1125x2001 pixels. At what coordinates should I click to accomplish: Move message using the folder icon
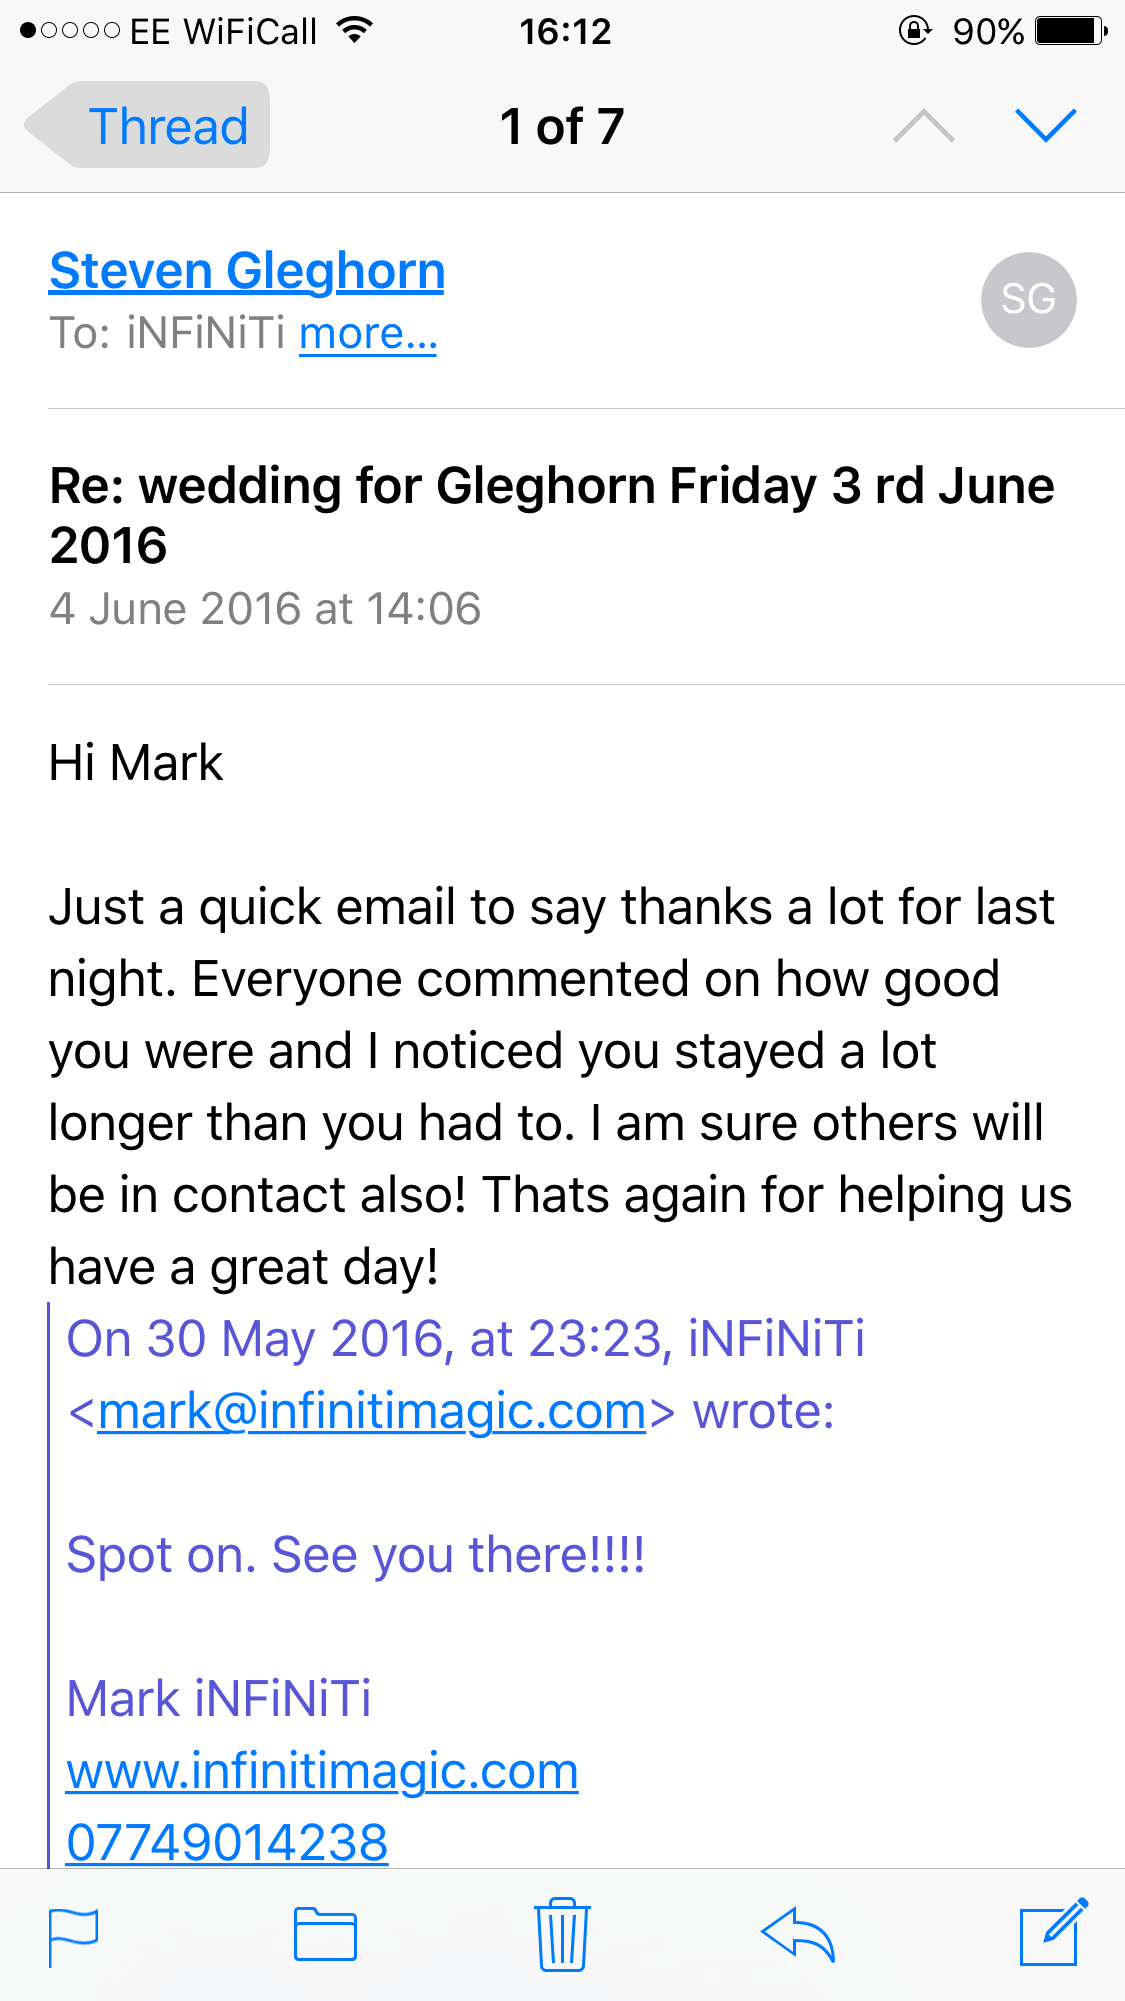[x=325, y=1934]
